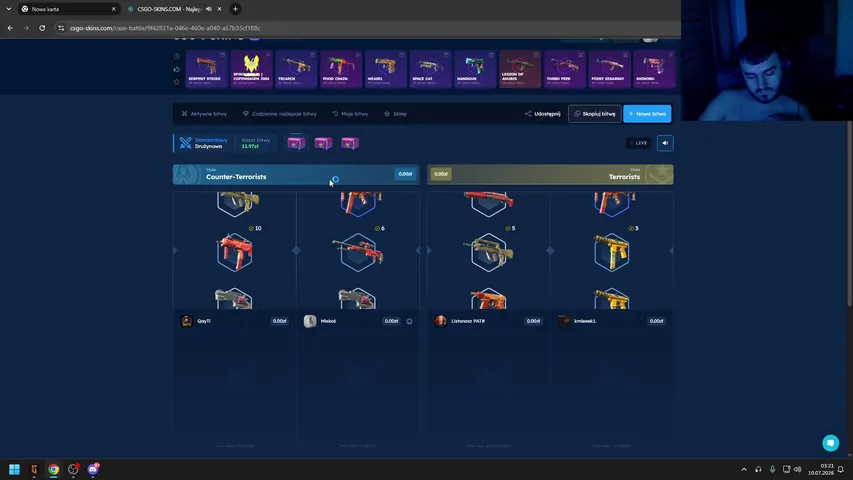Select the first case in the battle
Viewport: 853px width, 480px height.
point(296,143)
